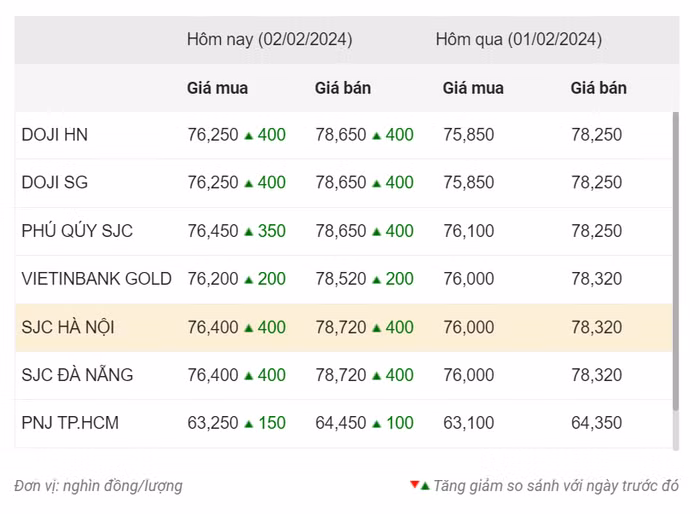Open the DOJI HN row label
Screen dimensions: 700x514
(x=54, y=135)
